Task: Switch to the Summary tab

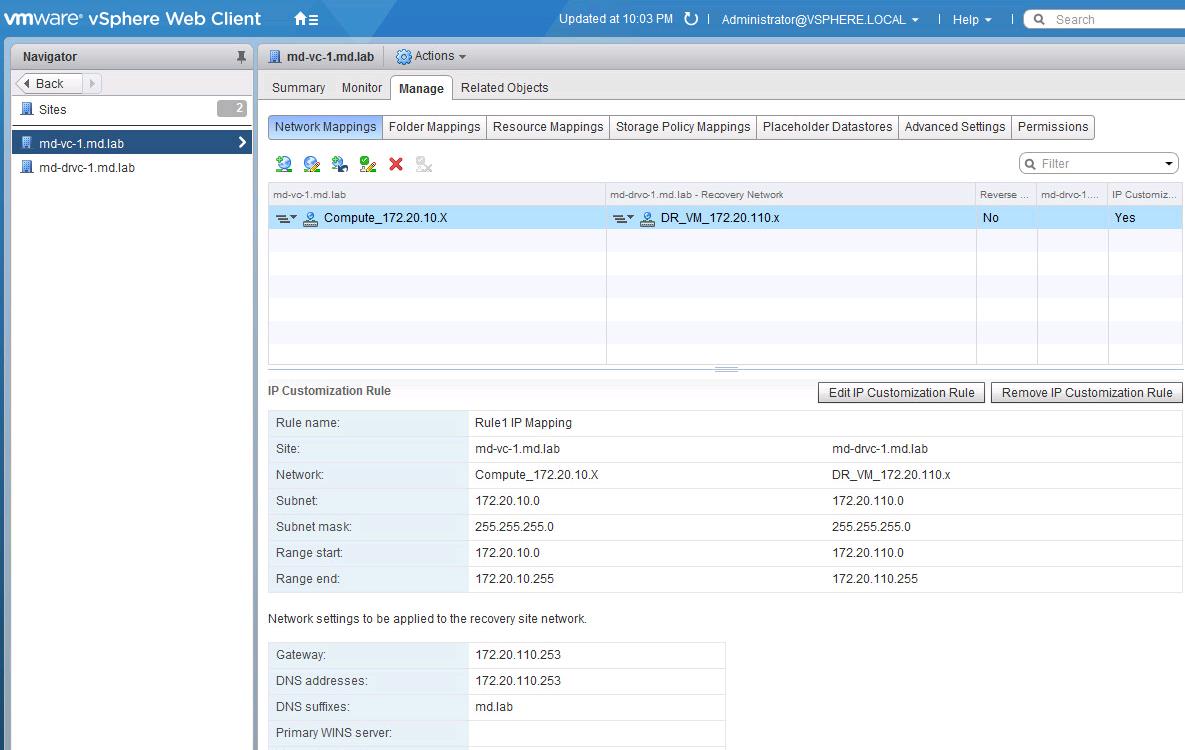Action: [x=299, y=88]
